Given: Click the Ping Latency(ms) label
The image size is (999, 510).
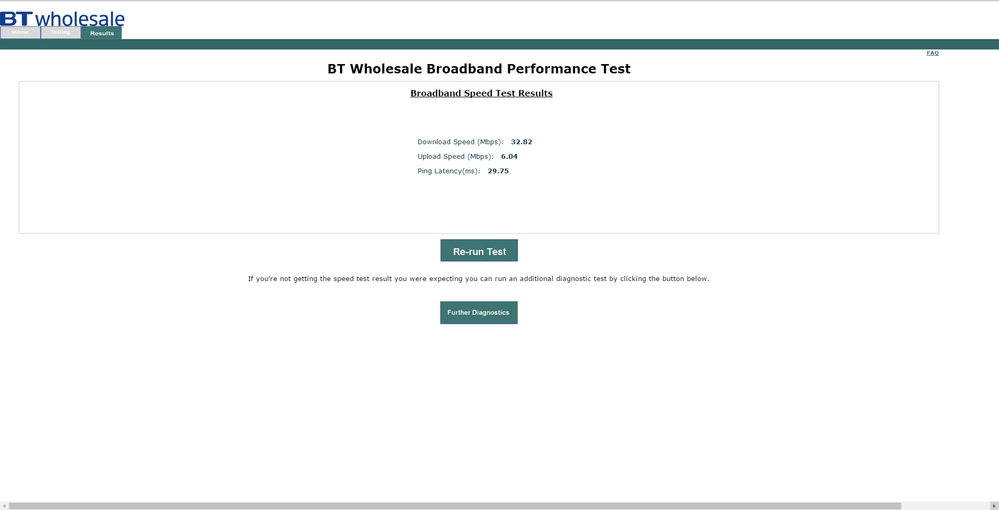Looking at the screenshot, I should [449, 171].
